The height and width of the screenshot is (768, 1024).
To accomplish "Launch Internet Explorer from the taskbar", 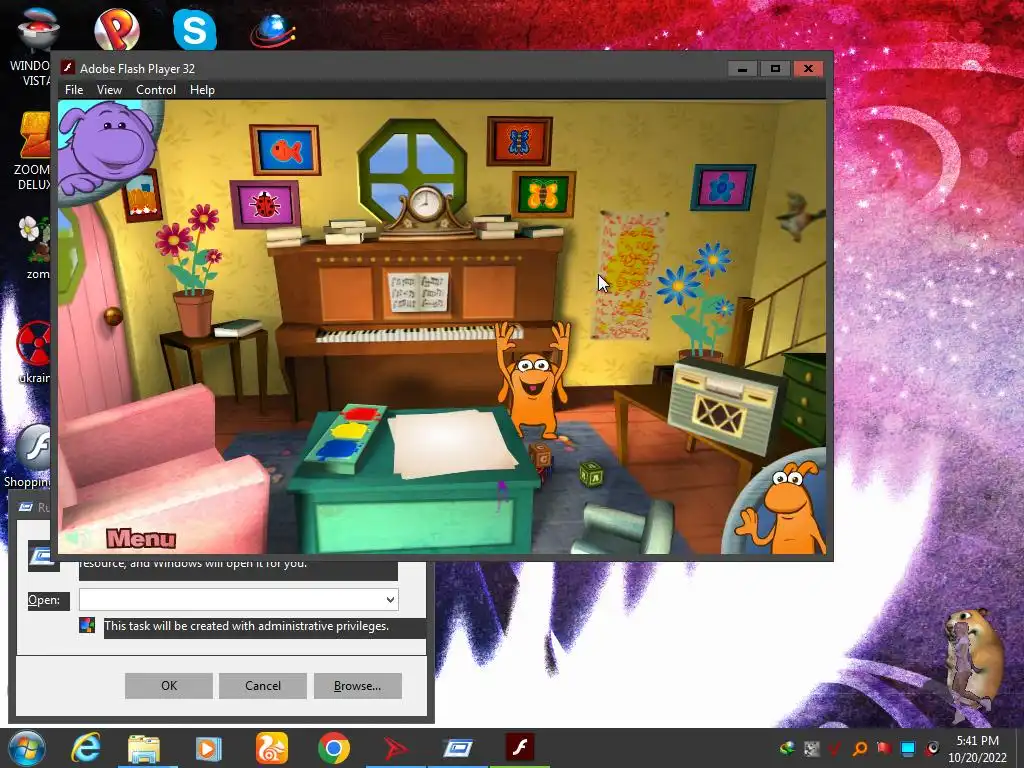I will pyautogui.click(x=86, y=748).
